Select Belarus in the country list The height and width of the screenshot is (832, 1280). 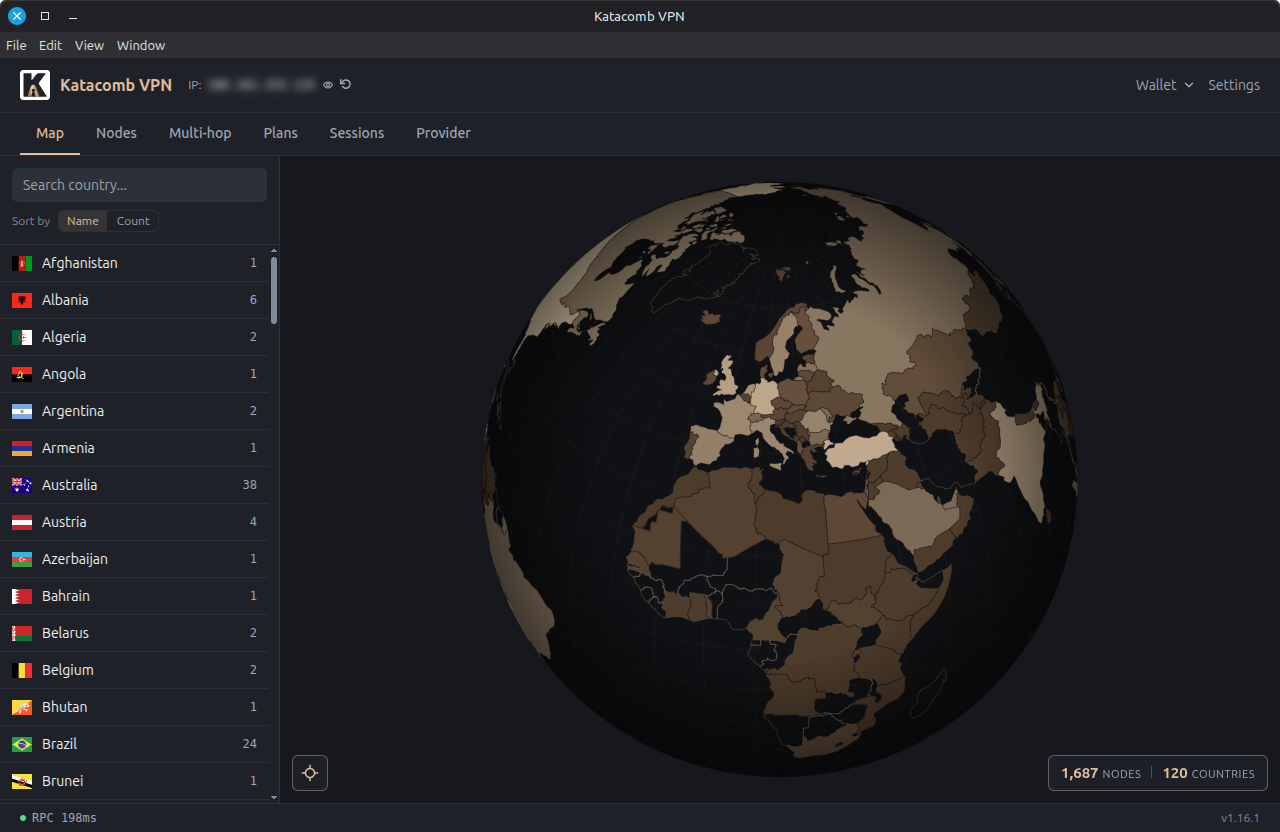134,633
